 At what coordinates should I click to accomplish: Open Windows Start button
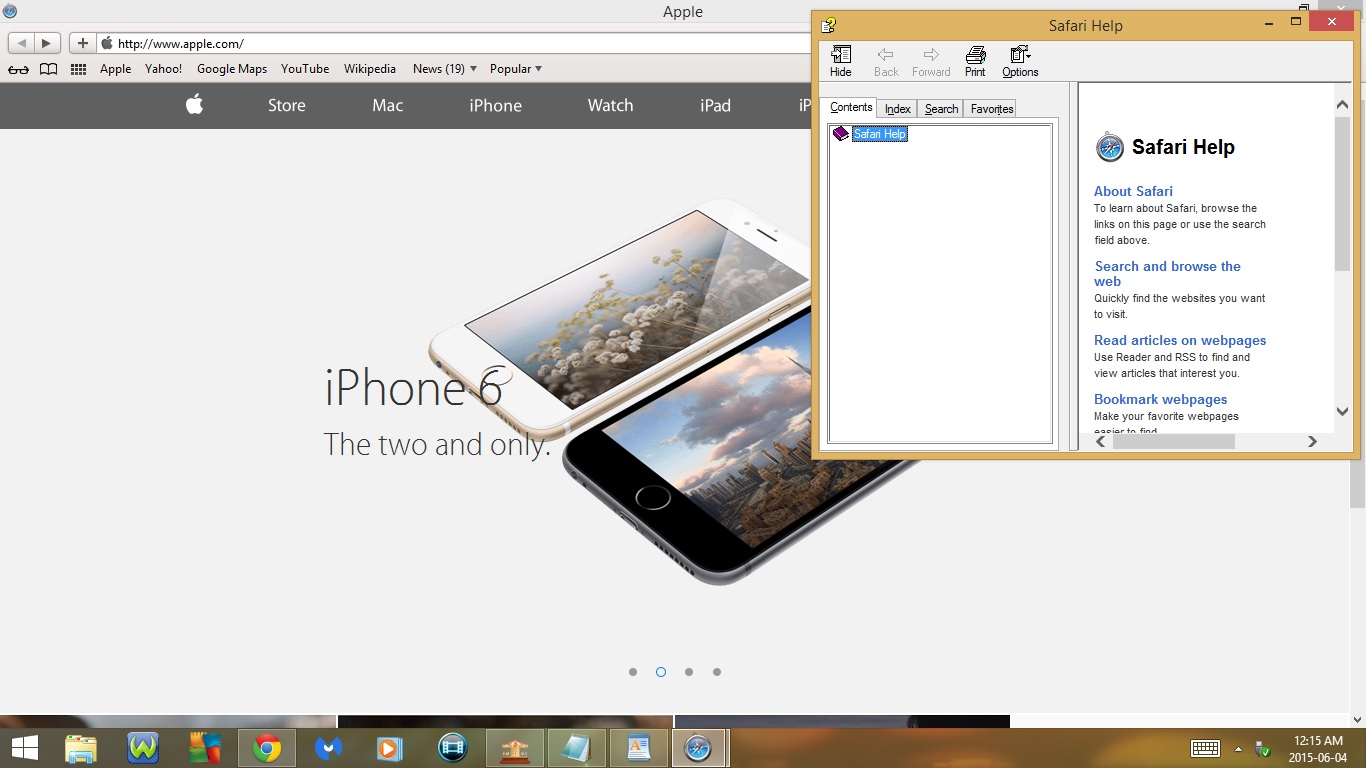point(25,748)
